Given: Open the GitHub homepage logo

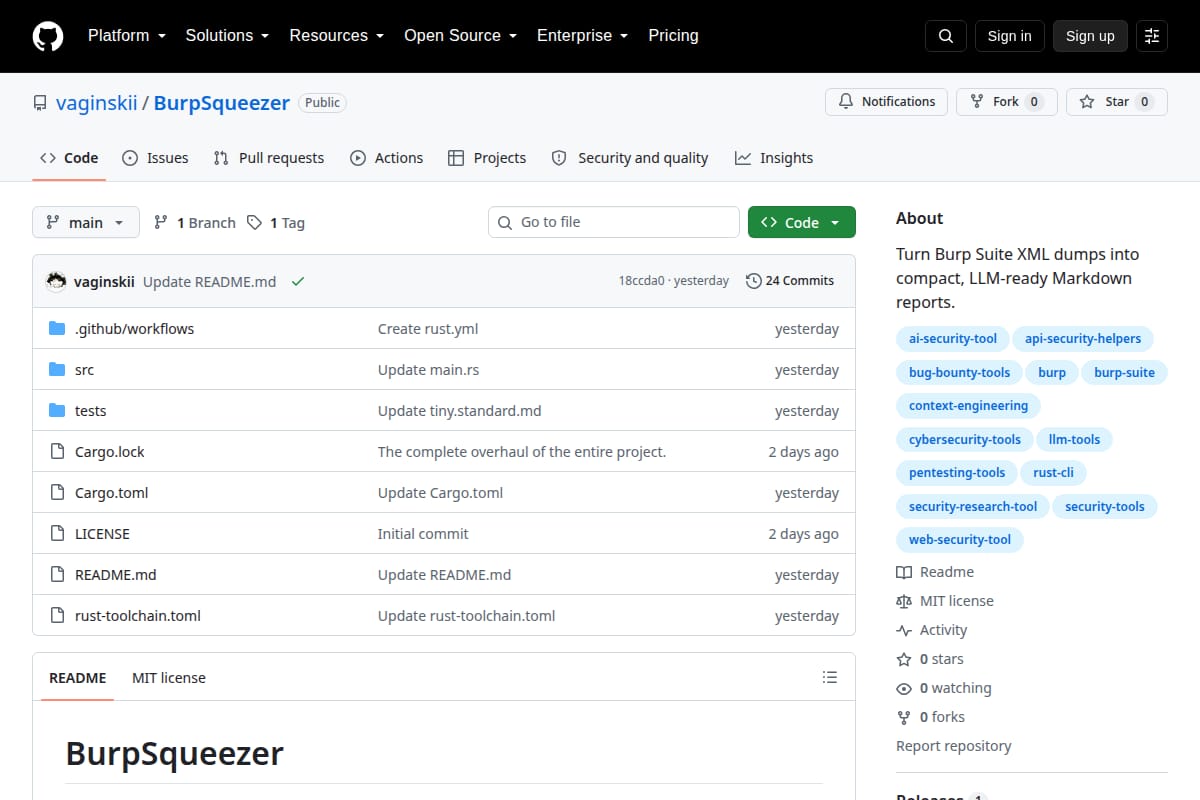Looking at the screenshot, I should (48, 36).
